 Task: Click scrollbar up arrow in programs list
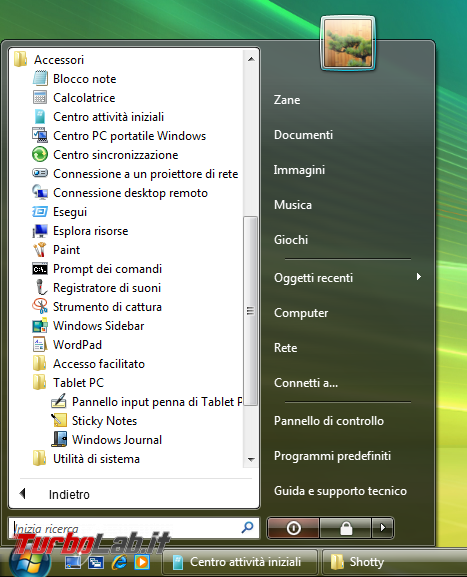(251, 59)
